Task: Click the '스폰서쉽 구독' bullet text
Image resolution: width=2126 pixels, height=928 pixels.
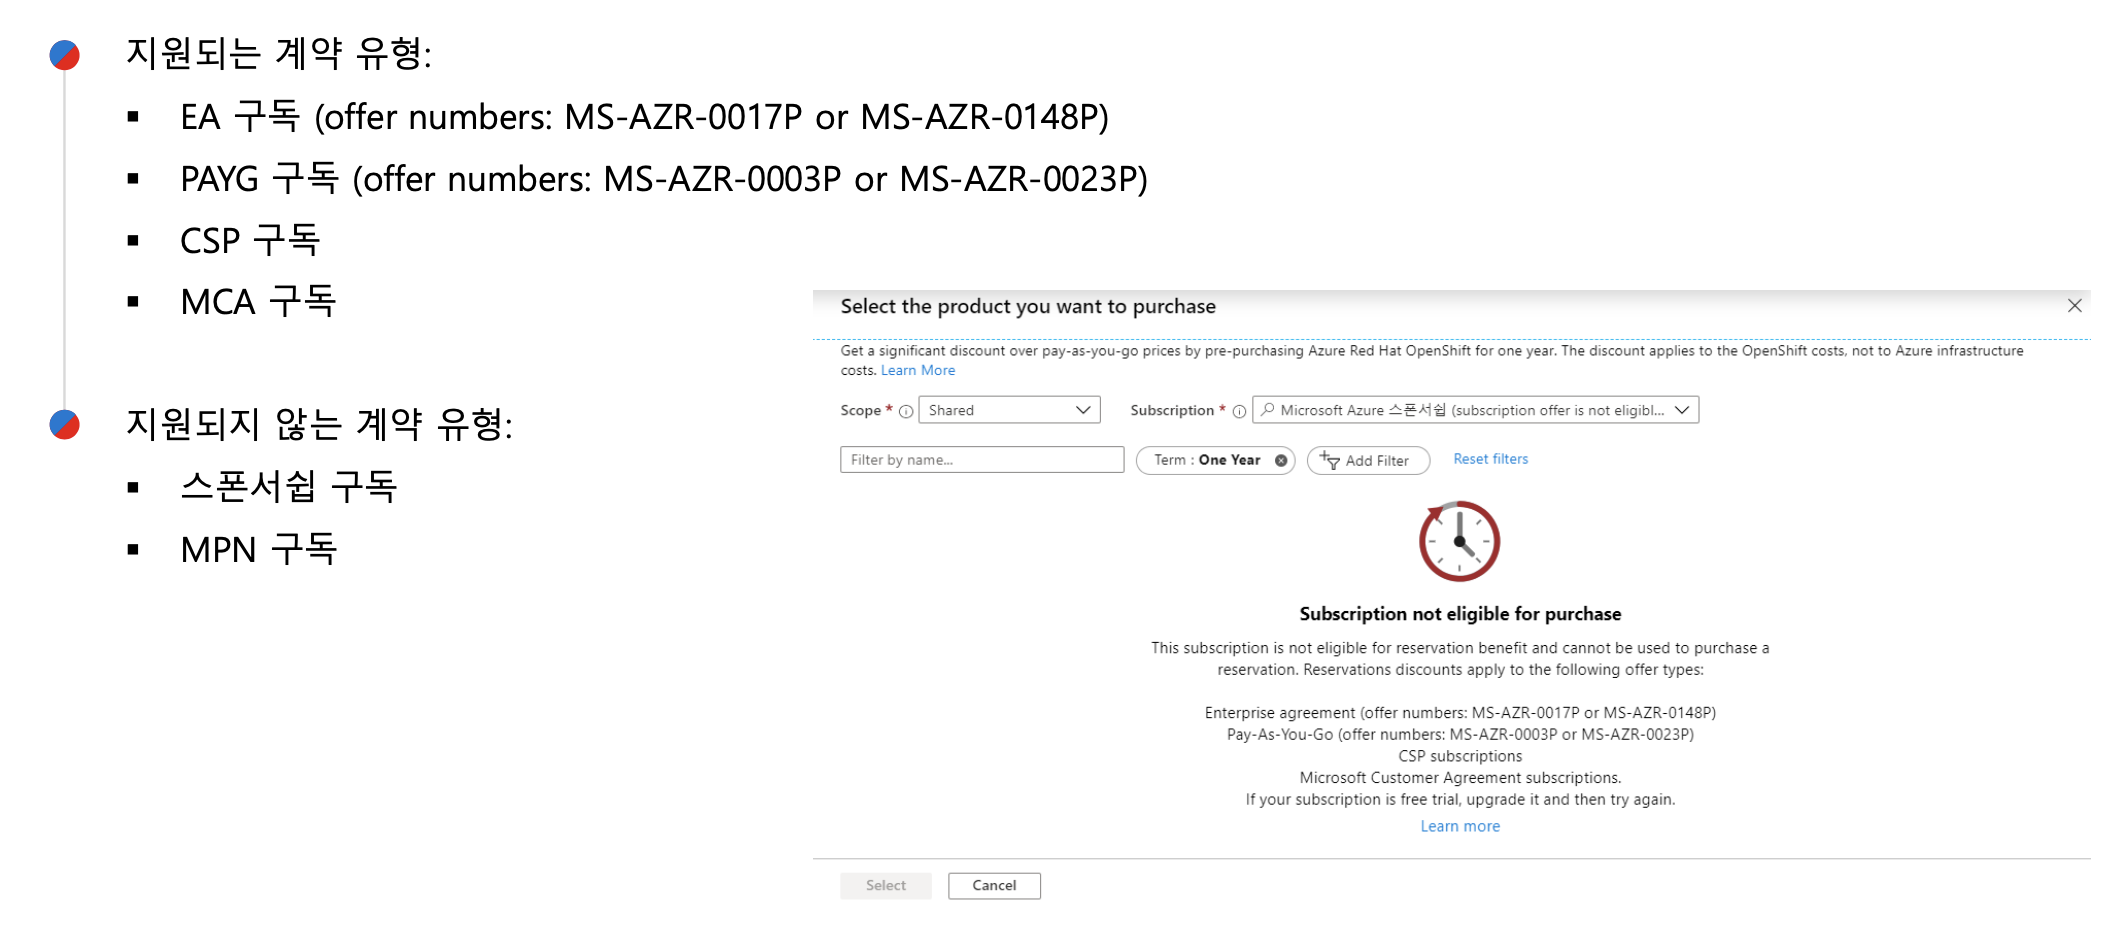Action: [289, 487]
